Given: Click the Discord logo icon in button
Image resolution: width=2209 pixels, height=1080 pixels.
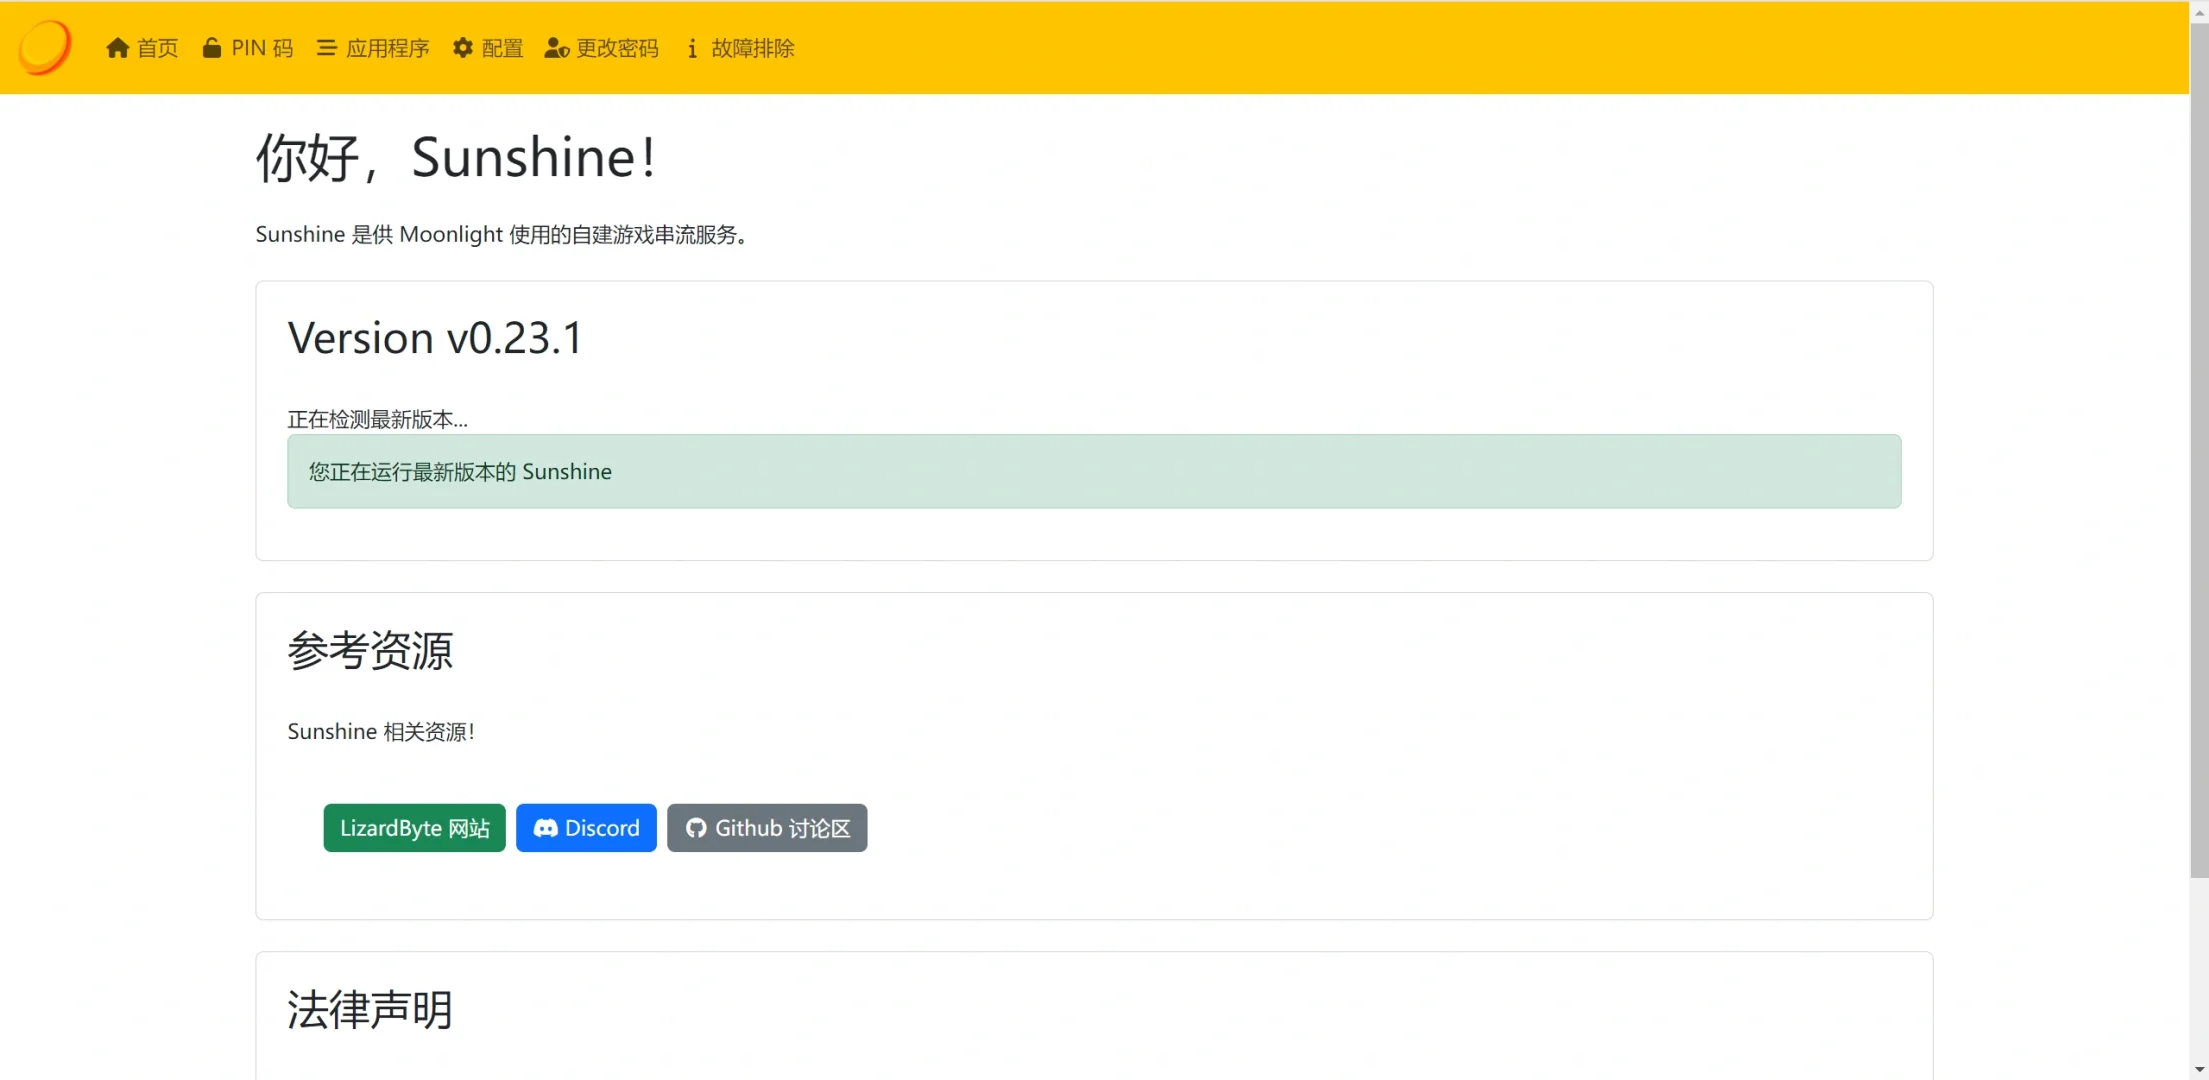Looking at the screenshot, I should [x=545, y=828].
